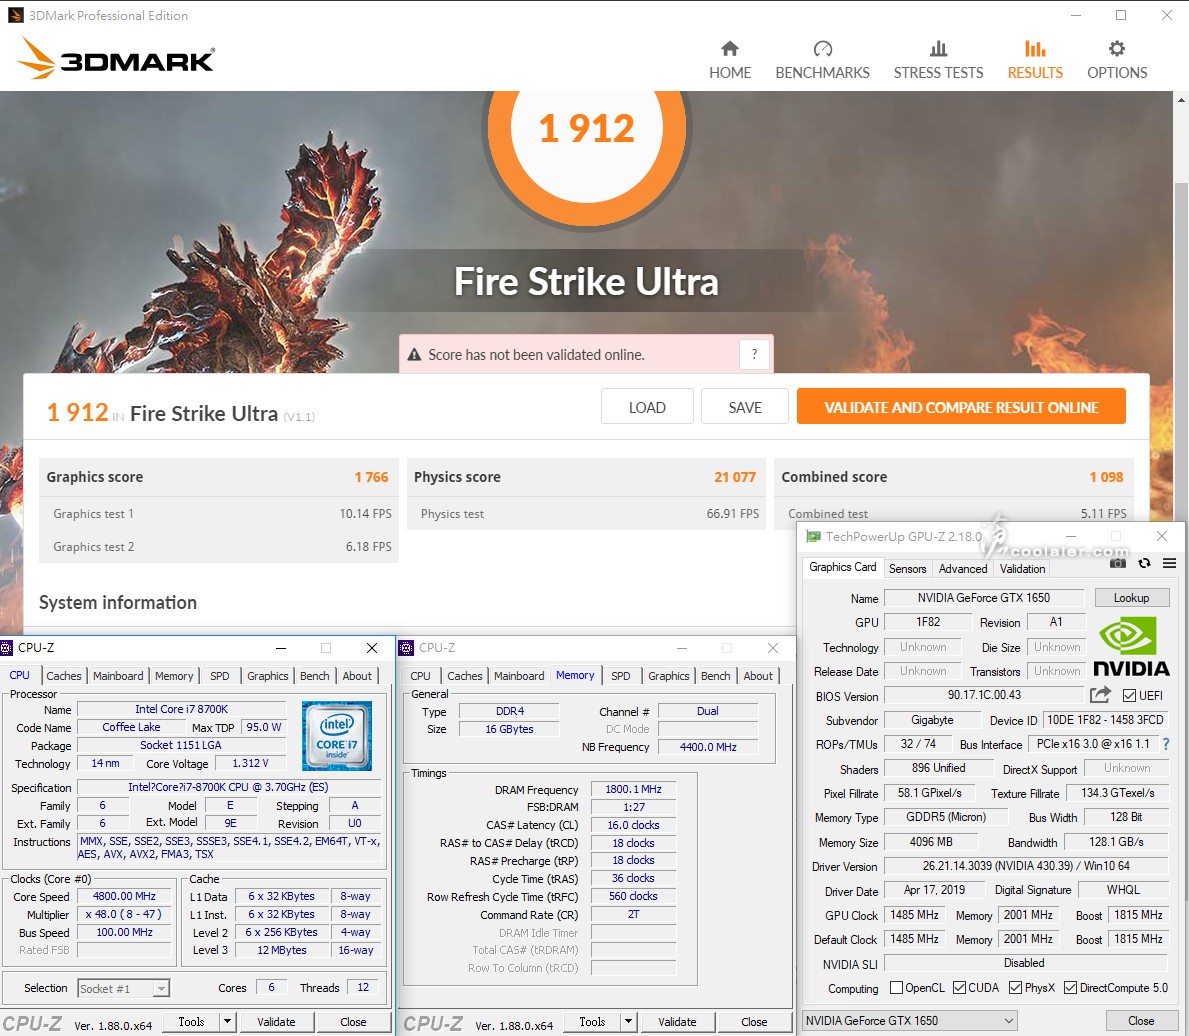This screenshot has width=1189, height=1036.
Task: Click the Threads count field showing 12
Action: click(363, 987)
